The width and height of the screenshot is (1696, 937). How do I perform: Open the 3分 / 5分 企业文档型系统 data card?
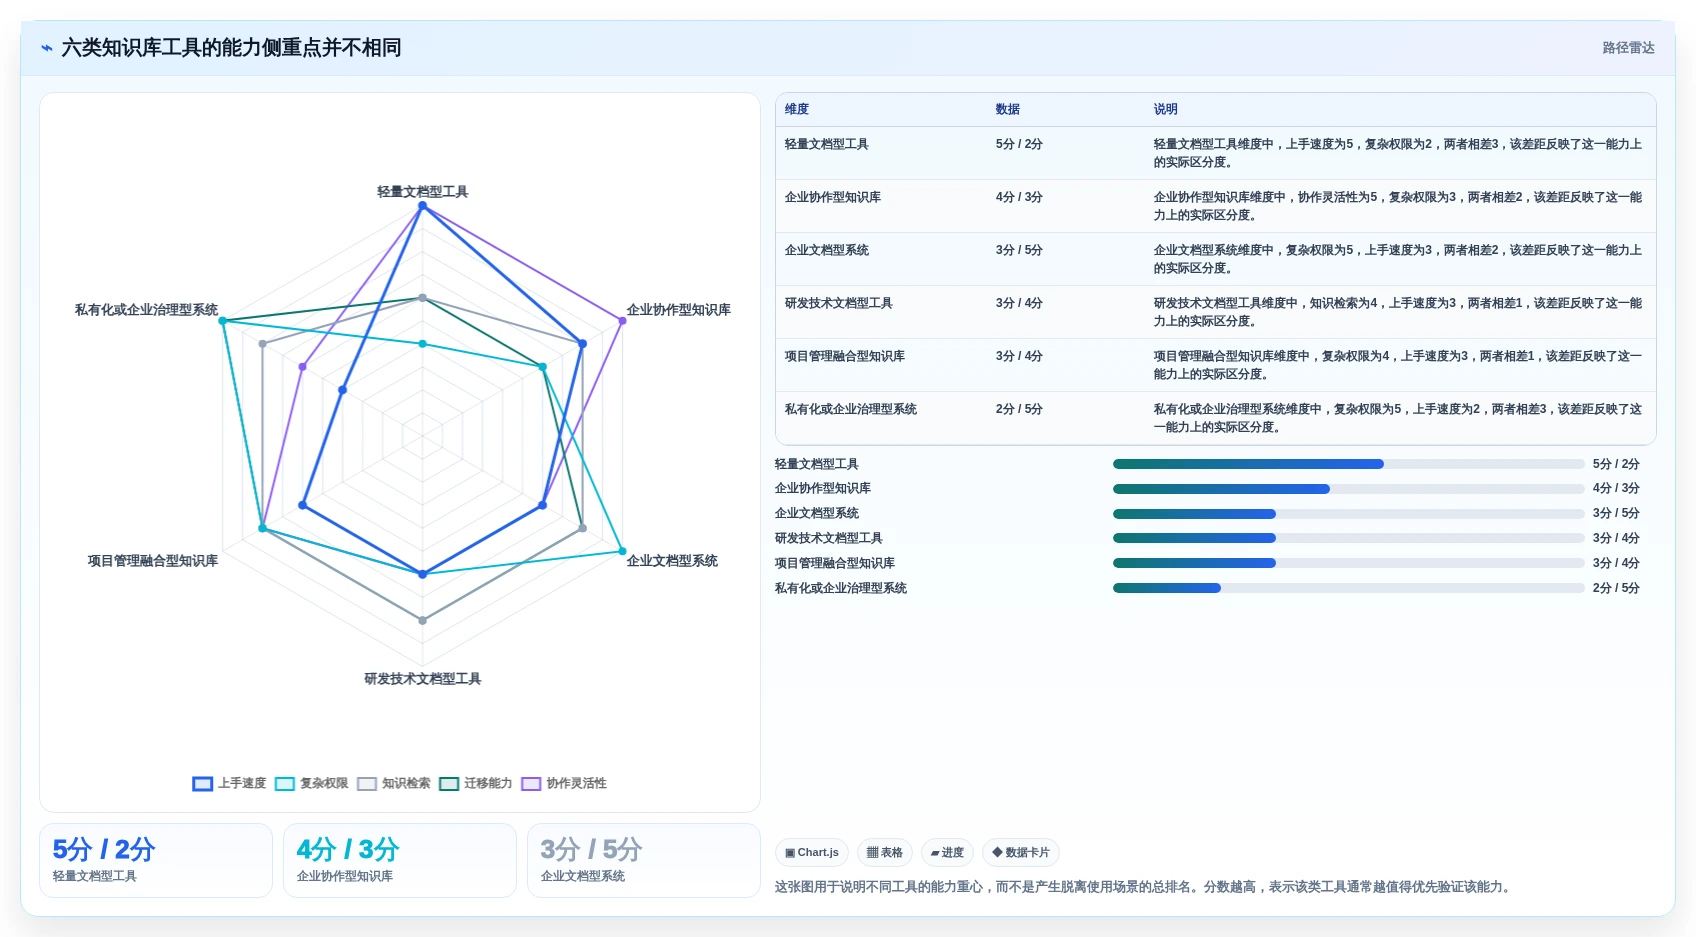(644, 860)
